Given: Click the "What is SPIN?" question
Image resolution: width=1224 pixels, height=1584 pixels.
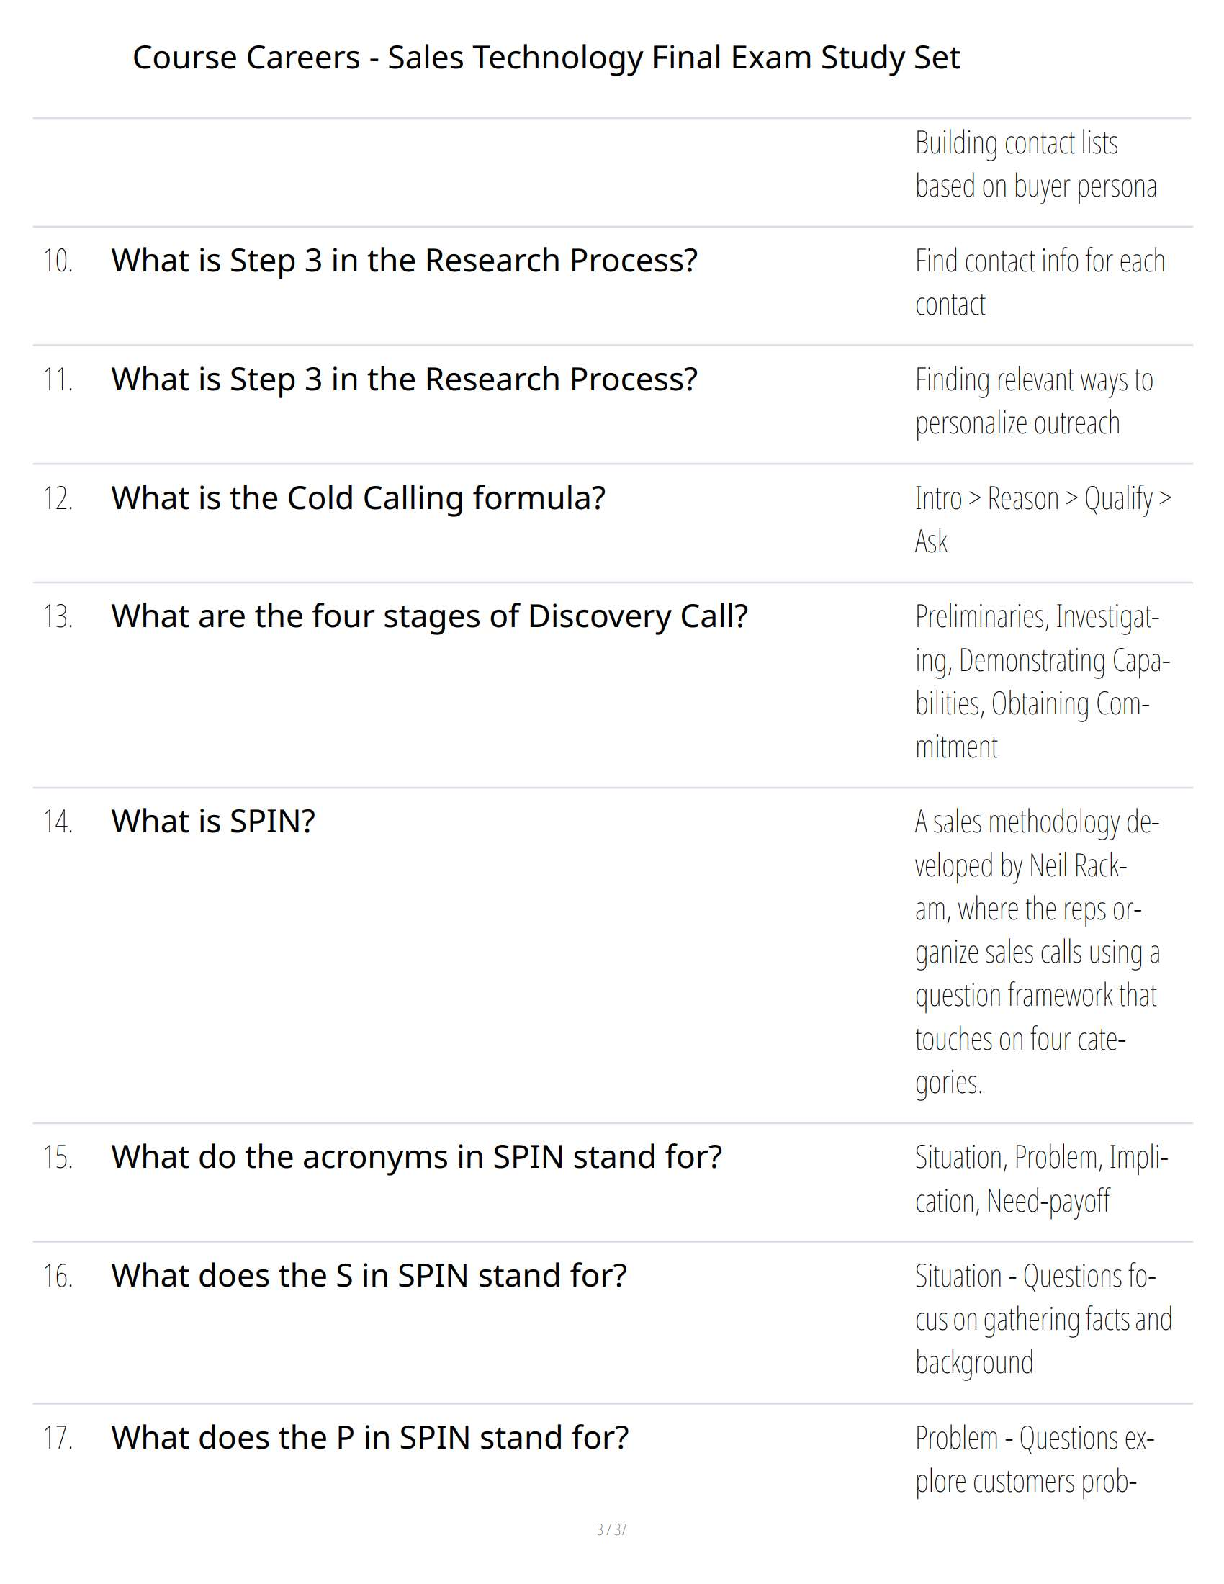Looking at the screenshot, I should 213,822.
